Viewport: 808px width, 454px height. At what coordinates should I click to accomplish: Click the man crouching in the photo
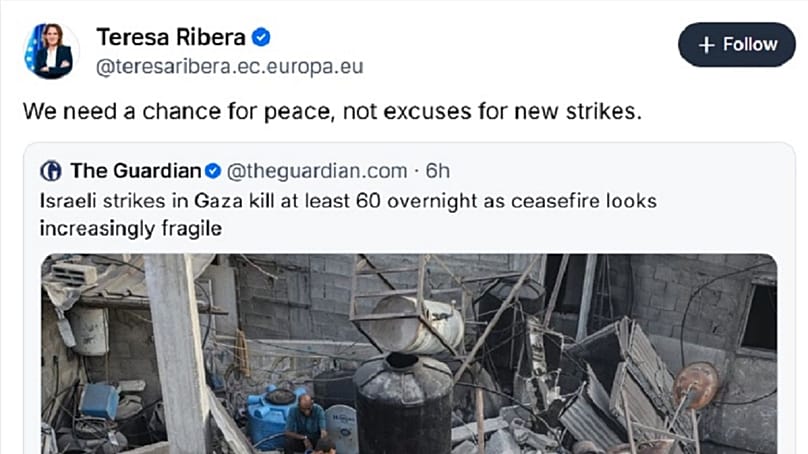pos(306,422)
